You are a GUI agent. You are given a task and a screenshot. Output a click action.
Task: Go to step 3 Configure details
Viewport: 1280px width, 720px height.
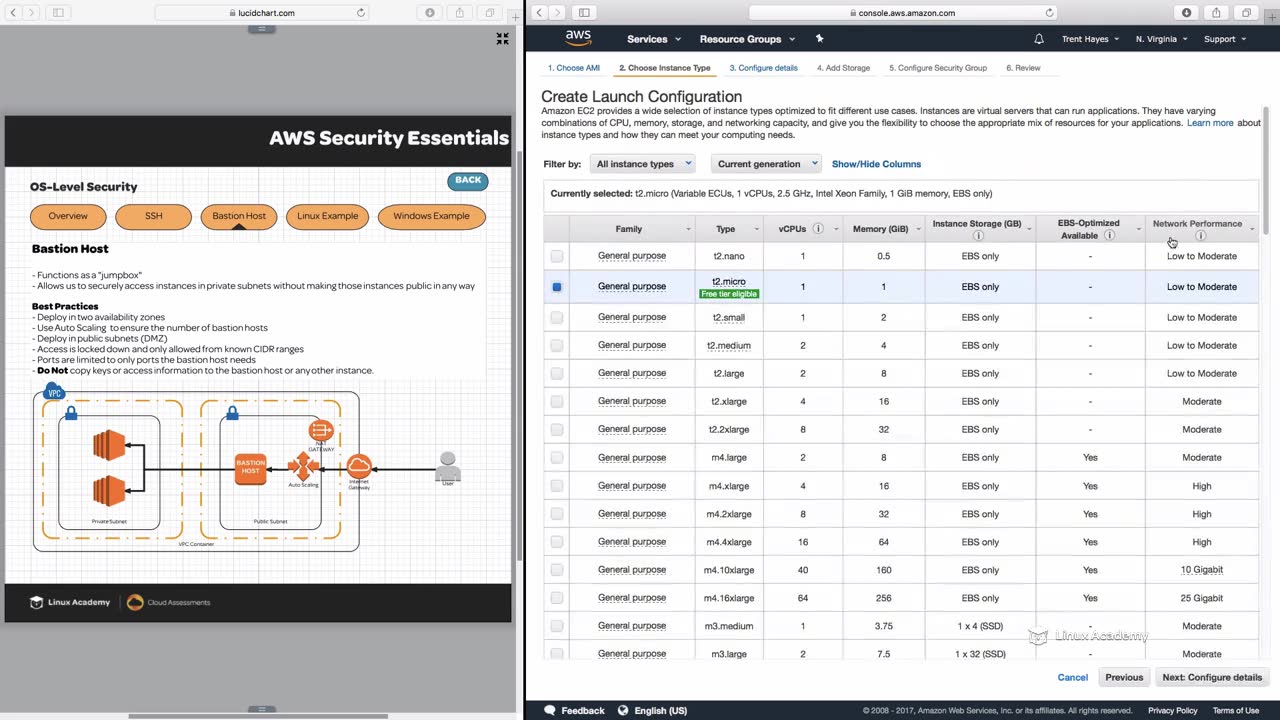(x=763, y=68)
